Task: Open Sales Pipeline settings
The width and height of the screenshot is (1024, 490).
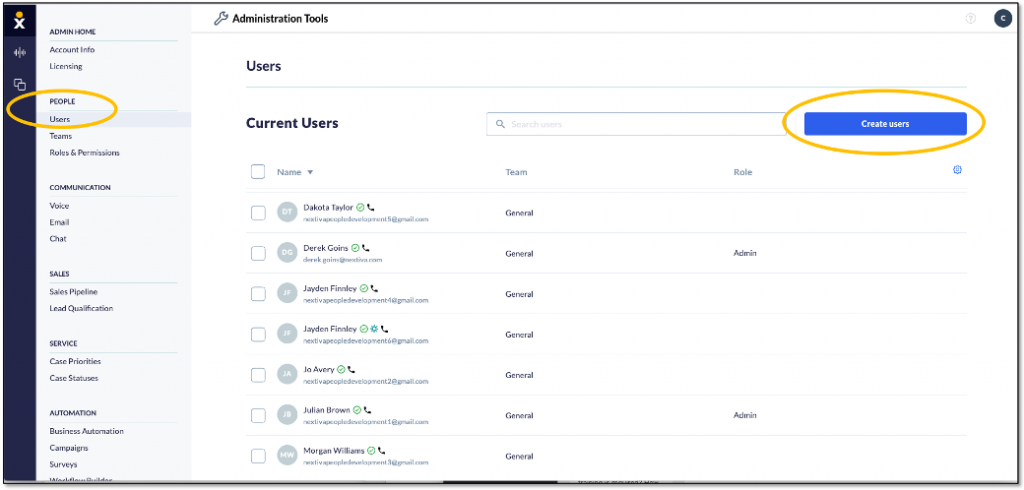Action: pos(73,292)
